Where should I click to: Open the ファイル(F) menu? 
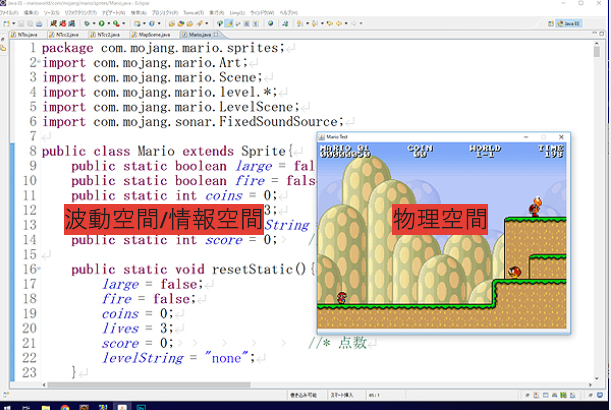pyautogui.click(x=10, y=12)
